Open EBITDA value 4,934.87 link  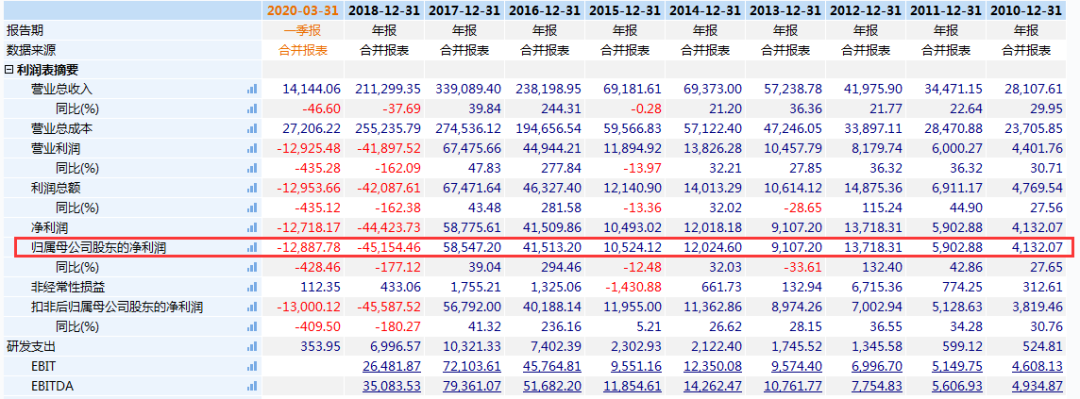[1037, 386]
